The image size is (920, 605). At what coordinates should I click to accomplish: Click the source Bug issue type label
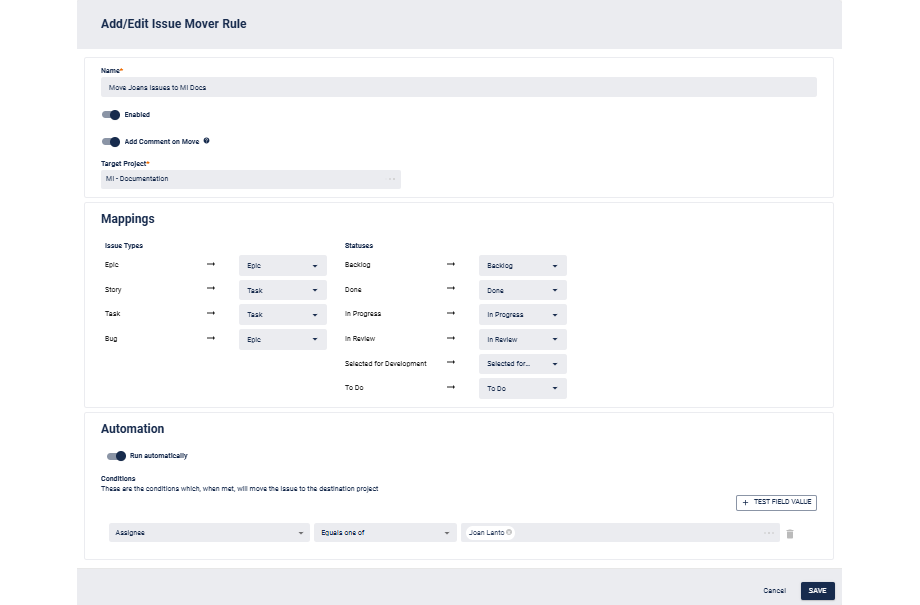pos(111,339)
